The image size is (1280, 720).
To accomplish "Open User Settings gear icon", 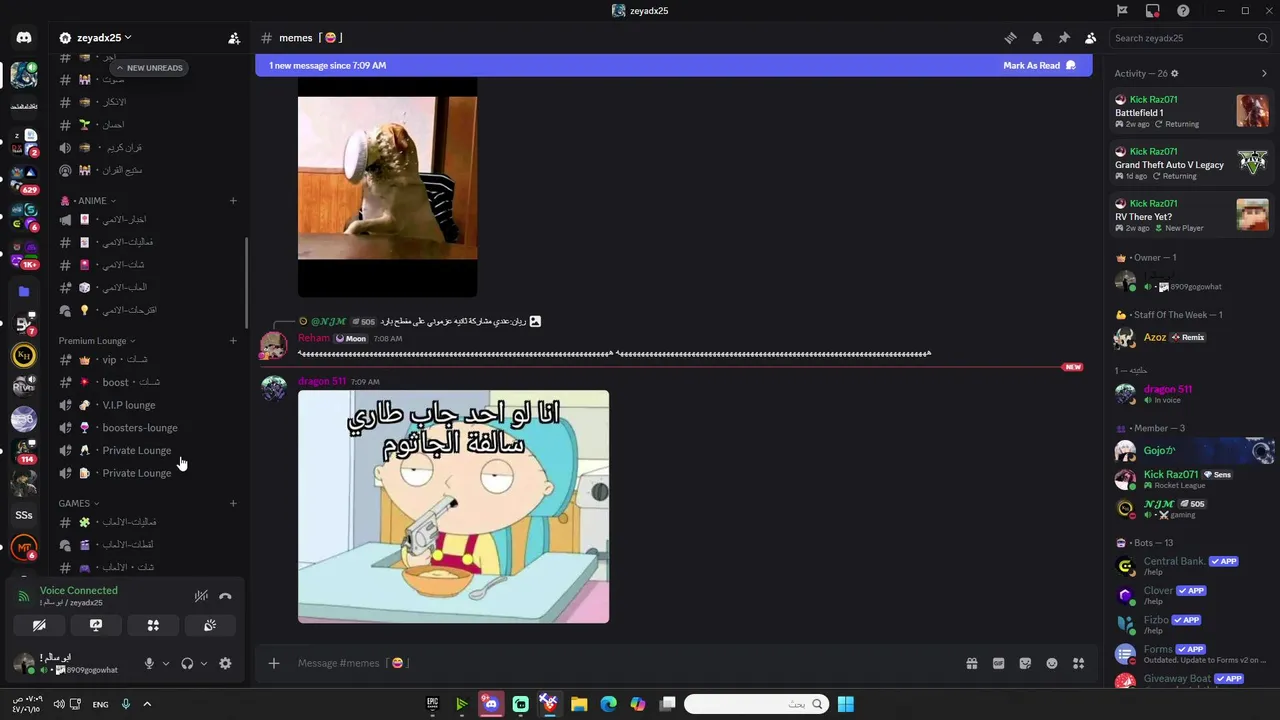I will click(225, 663).
